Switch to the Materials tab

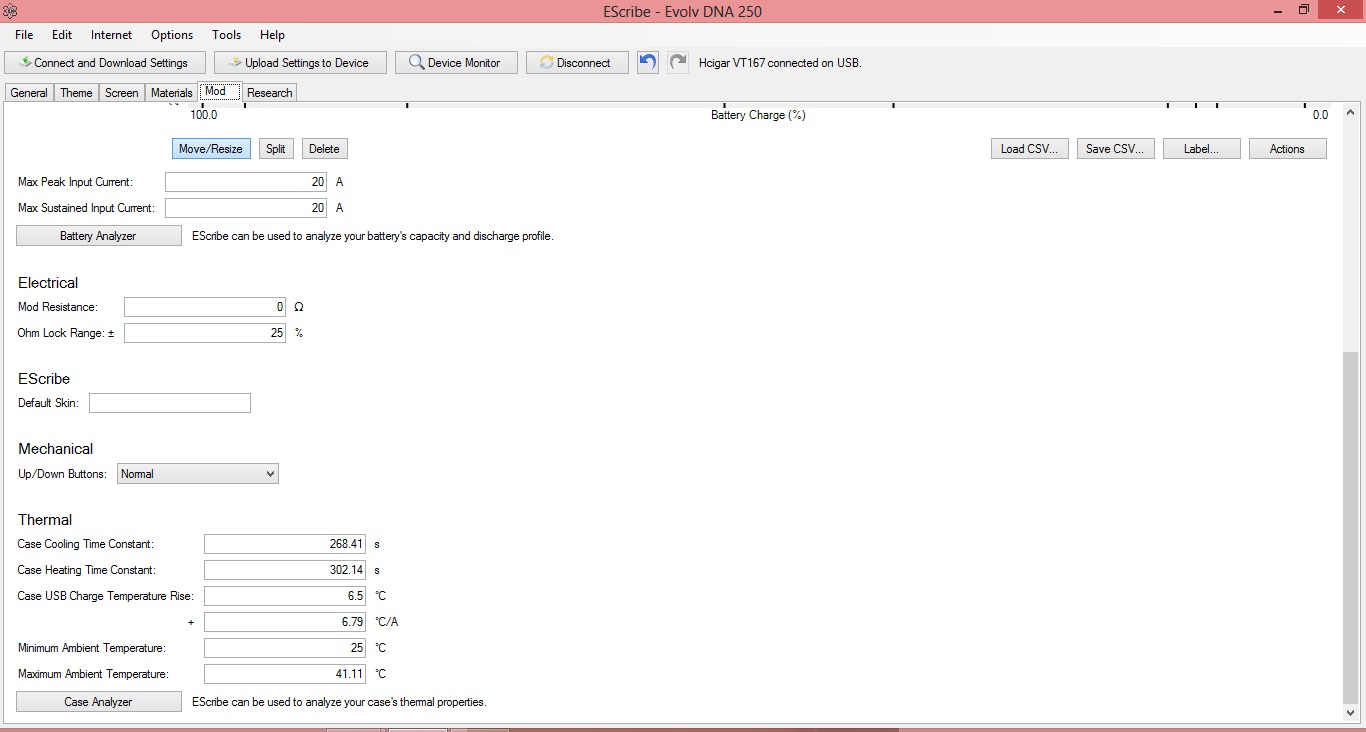pos(171,93)
